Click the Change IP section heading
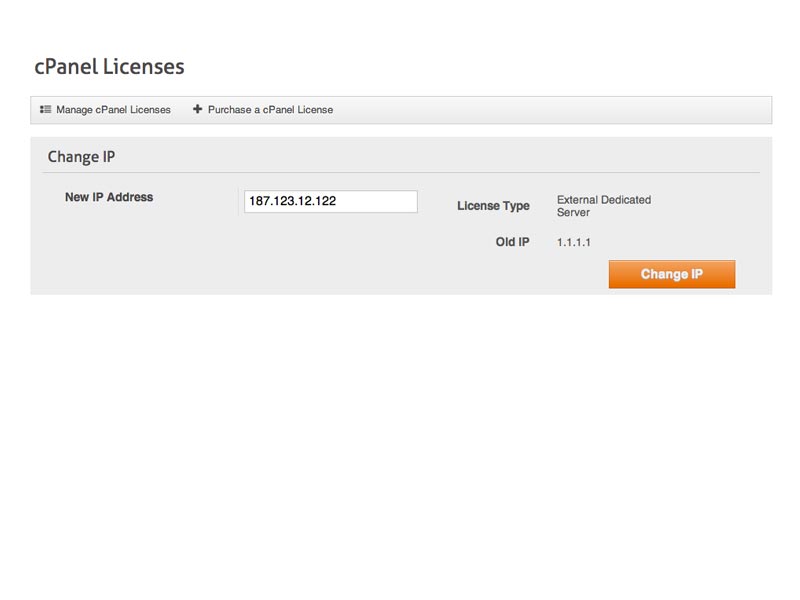The image size is (800, 600). click(x=81, y=157)
